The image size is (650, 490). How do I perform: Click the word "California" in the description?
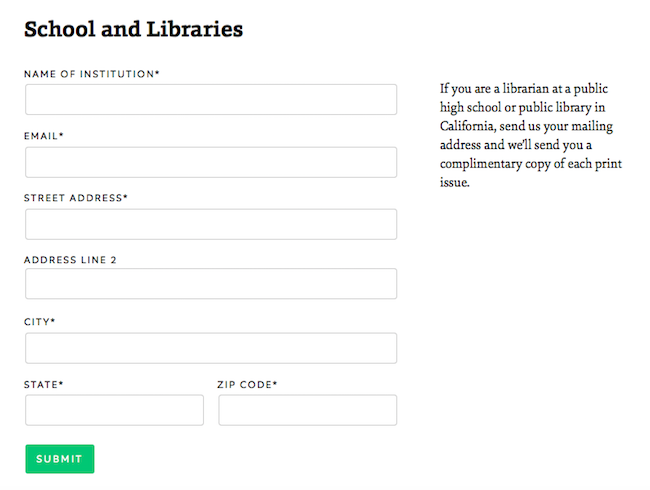coord(466,126)
